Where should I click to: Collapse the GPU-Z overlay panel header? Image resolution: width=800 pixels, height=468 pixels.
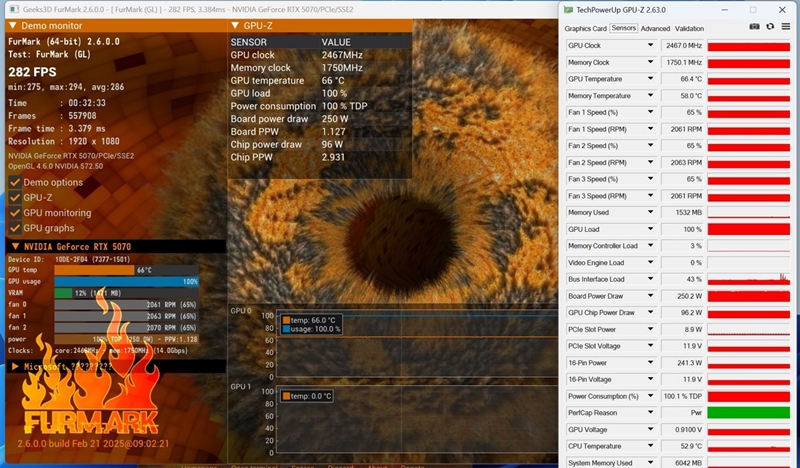(x=235, y=25)
